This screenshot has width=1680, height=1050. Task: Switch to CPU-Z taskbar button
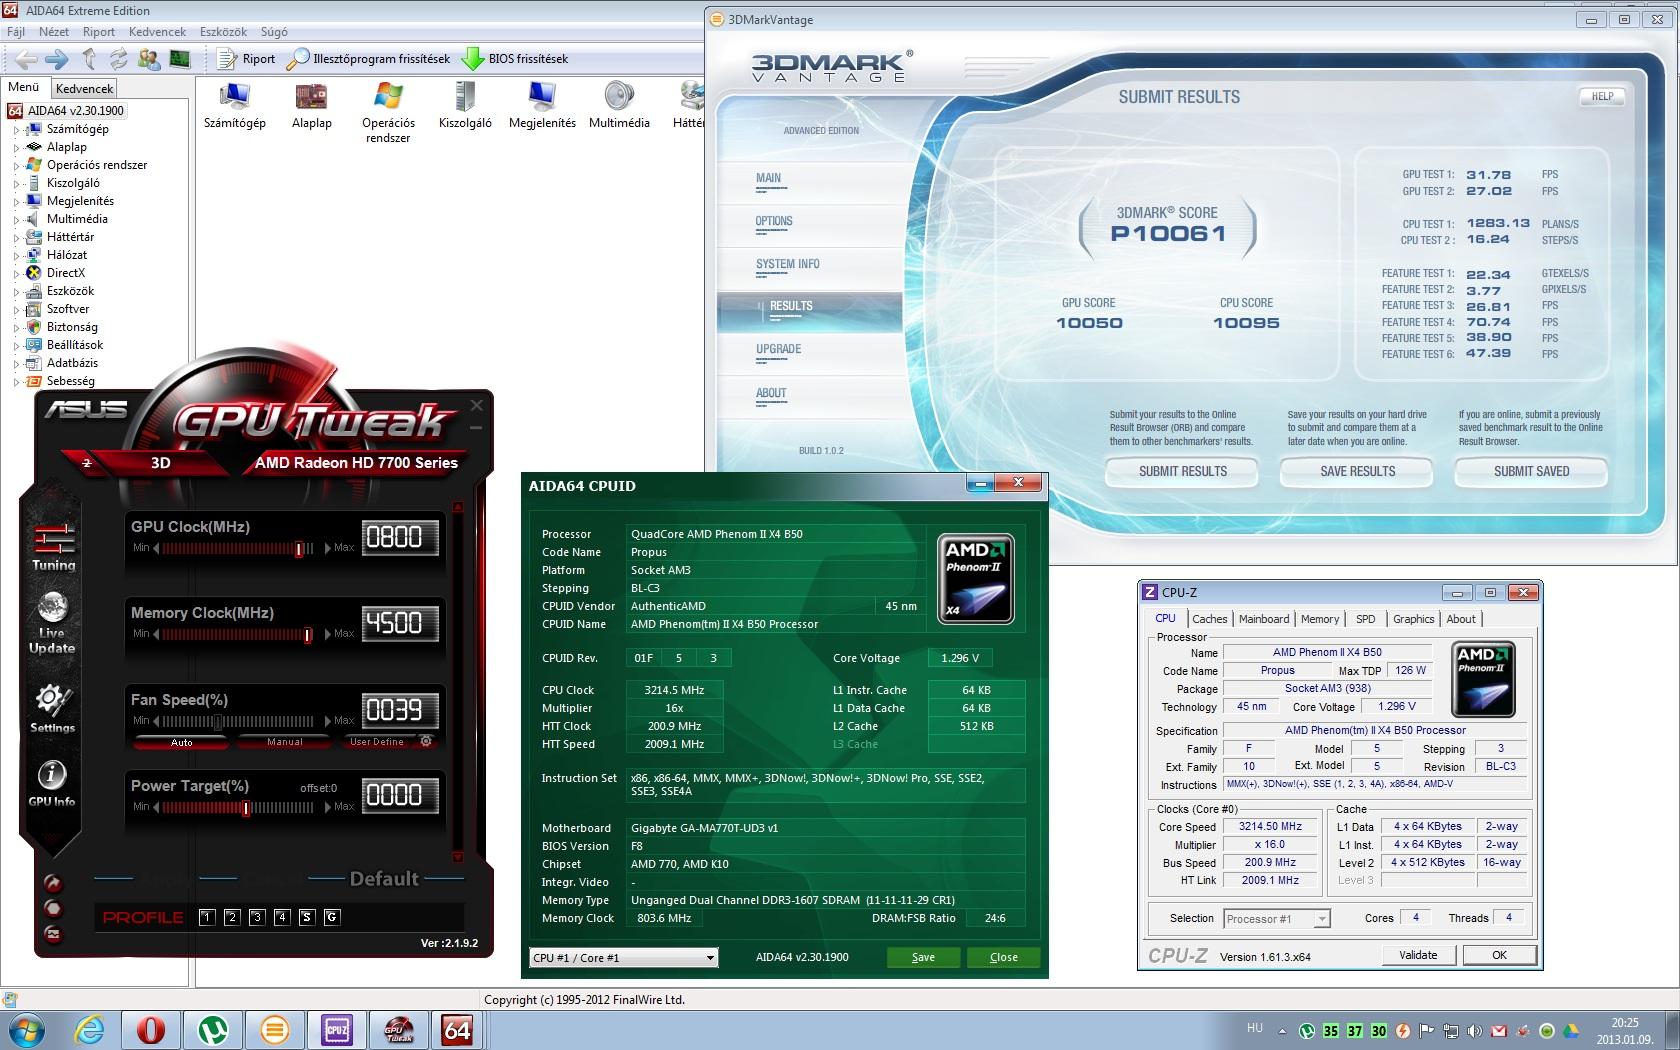pos(336,1029)
